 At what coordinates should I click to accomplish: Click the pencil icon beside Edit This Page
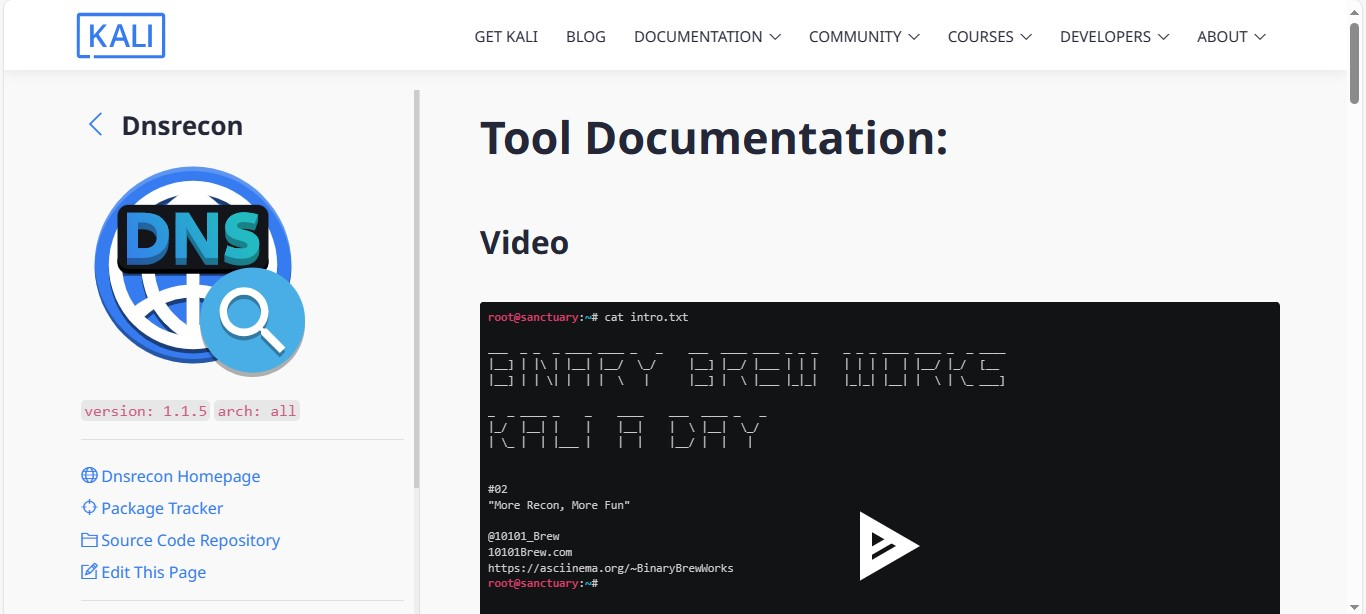click(89, 572)
